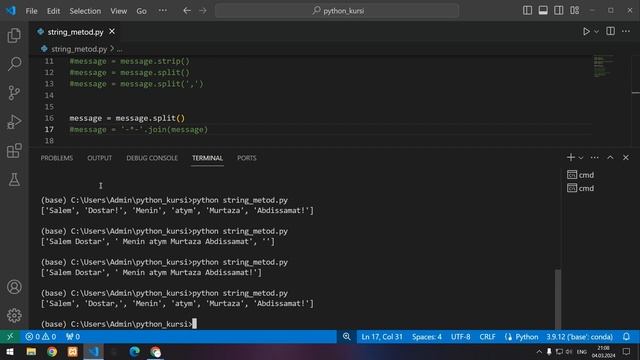The width and height of the screenshot is (640, 360).
Task: Open Microsoft Edge from the taskbar
Action: pos(134,352)
